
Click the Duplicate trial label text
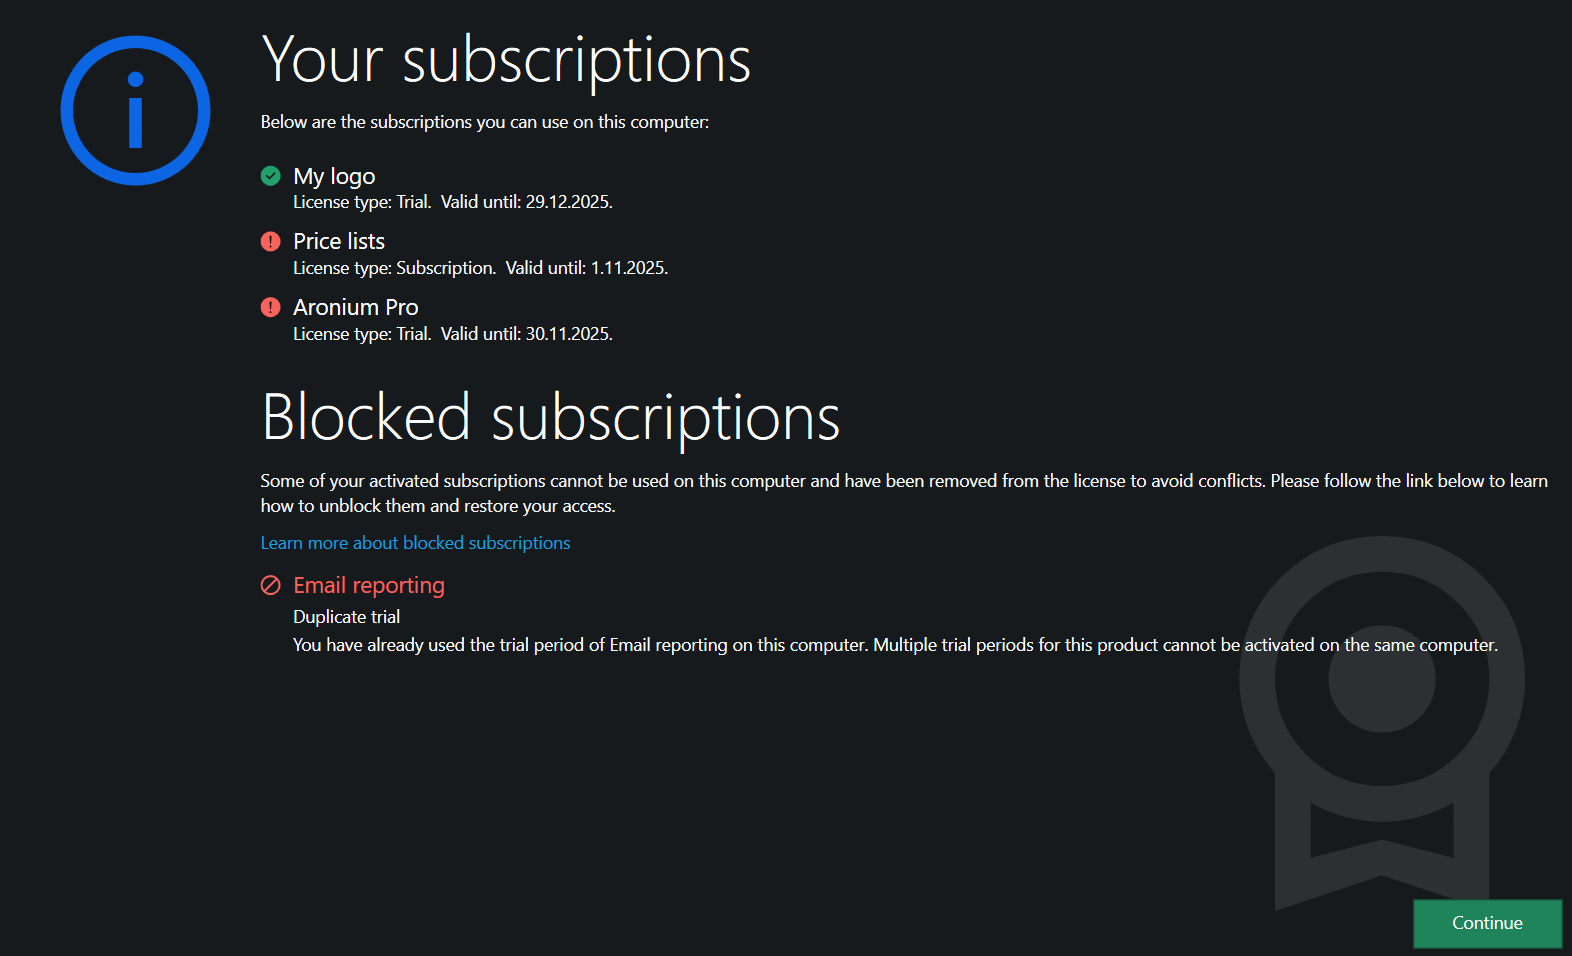click(346, 617)
